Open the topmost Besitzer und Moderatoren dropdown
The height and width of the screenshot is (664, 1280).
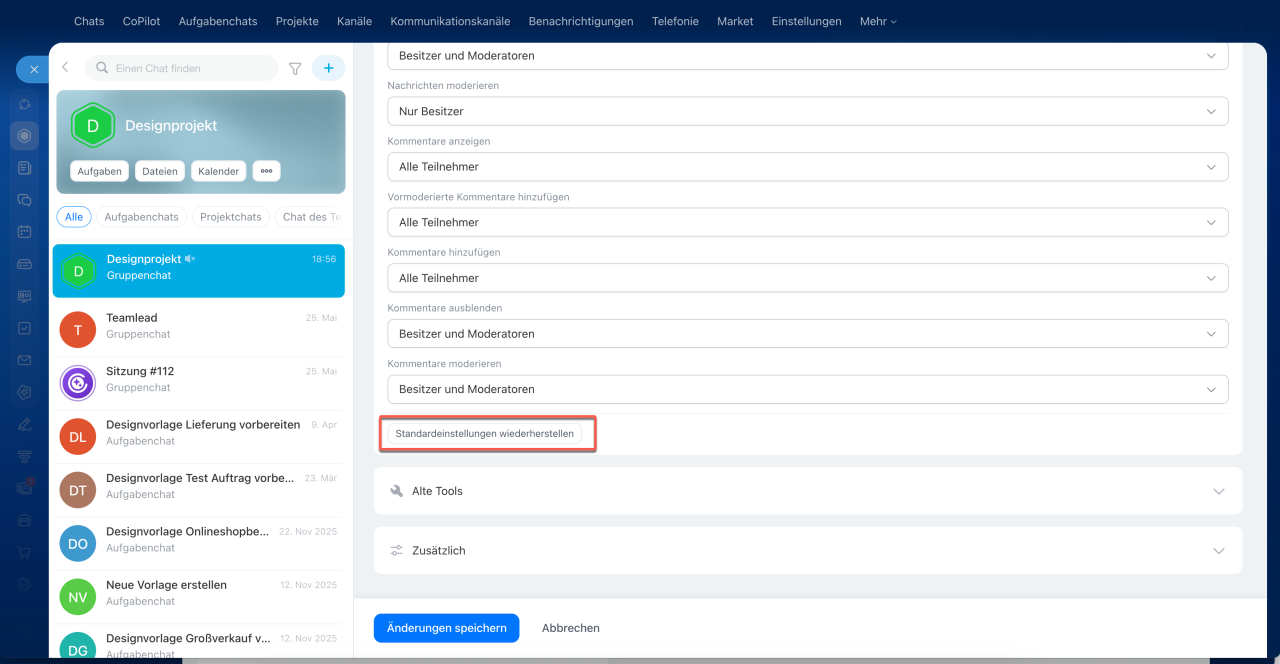click(x=808, y=56)
